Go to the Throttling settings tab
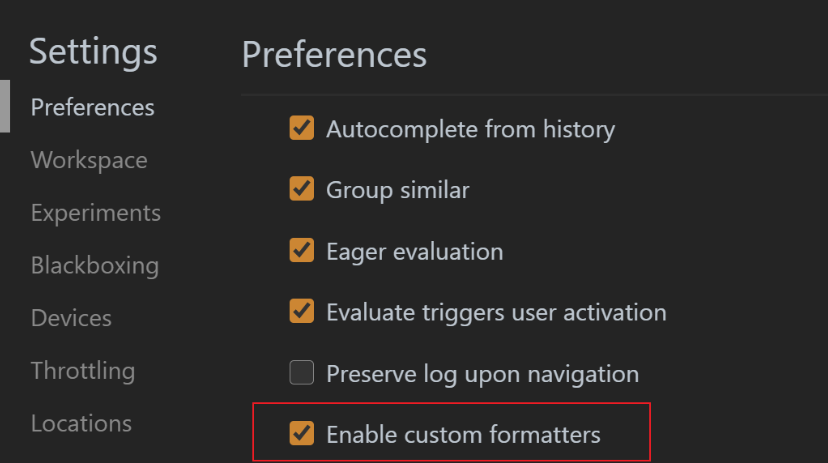Viewport: 828px width, 463px height. click(x=83, y=371)
